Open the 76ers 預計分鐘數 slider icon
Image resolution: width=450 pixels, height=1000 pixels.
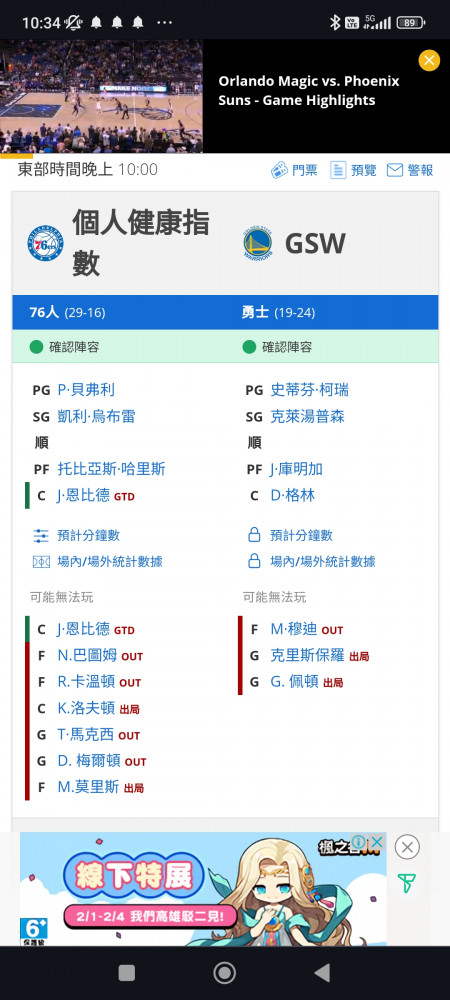(x=41, y=535)
